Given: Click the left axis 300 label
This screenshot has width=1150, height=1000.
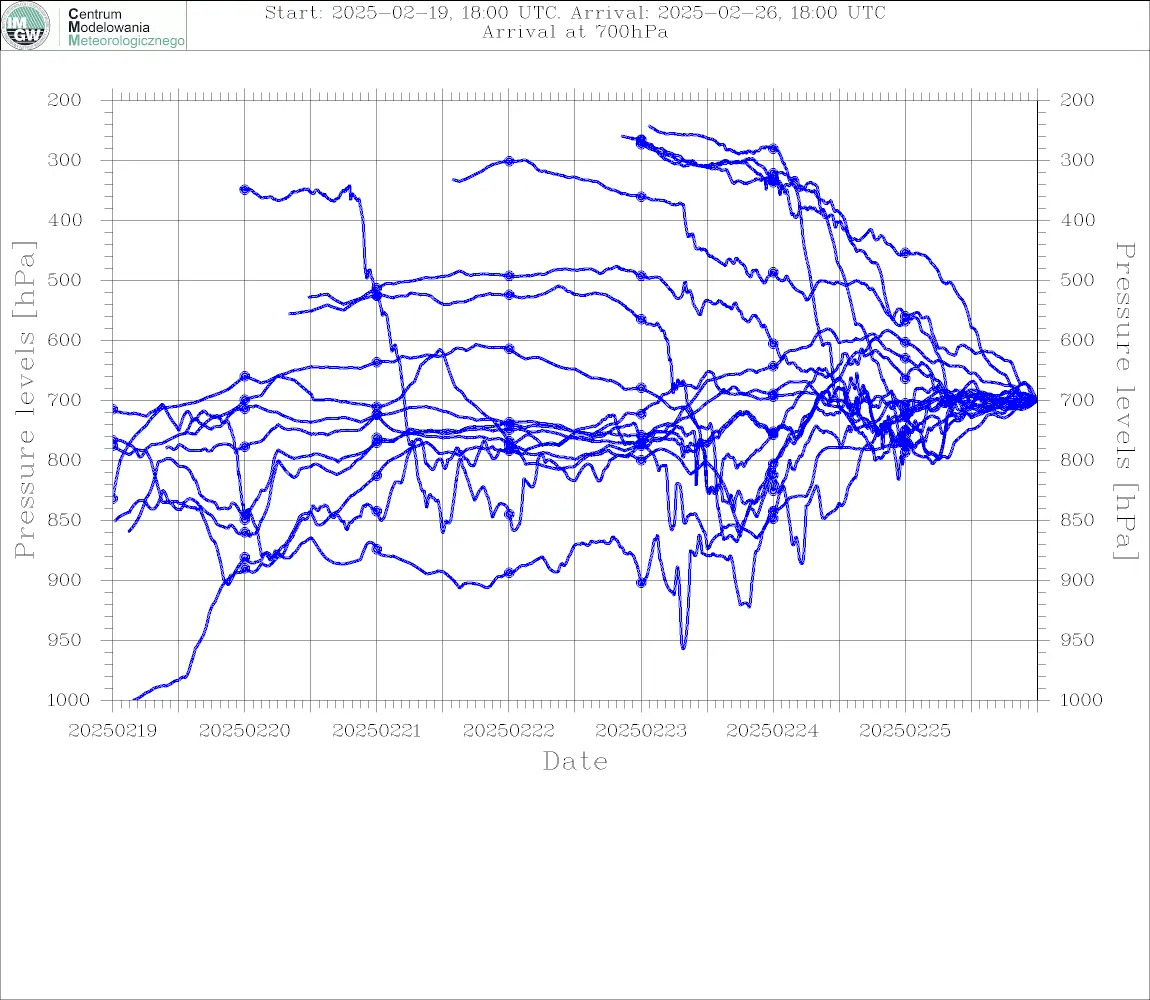Looking at the screenshot, I should (x=65, y=160).
